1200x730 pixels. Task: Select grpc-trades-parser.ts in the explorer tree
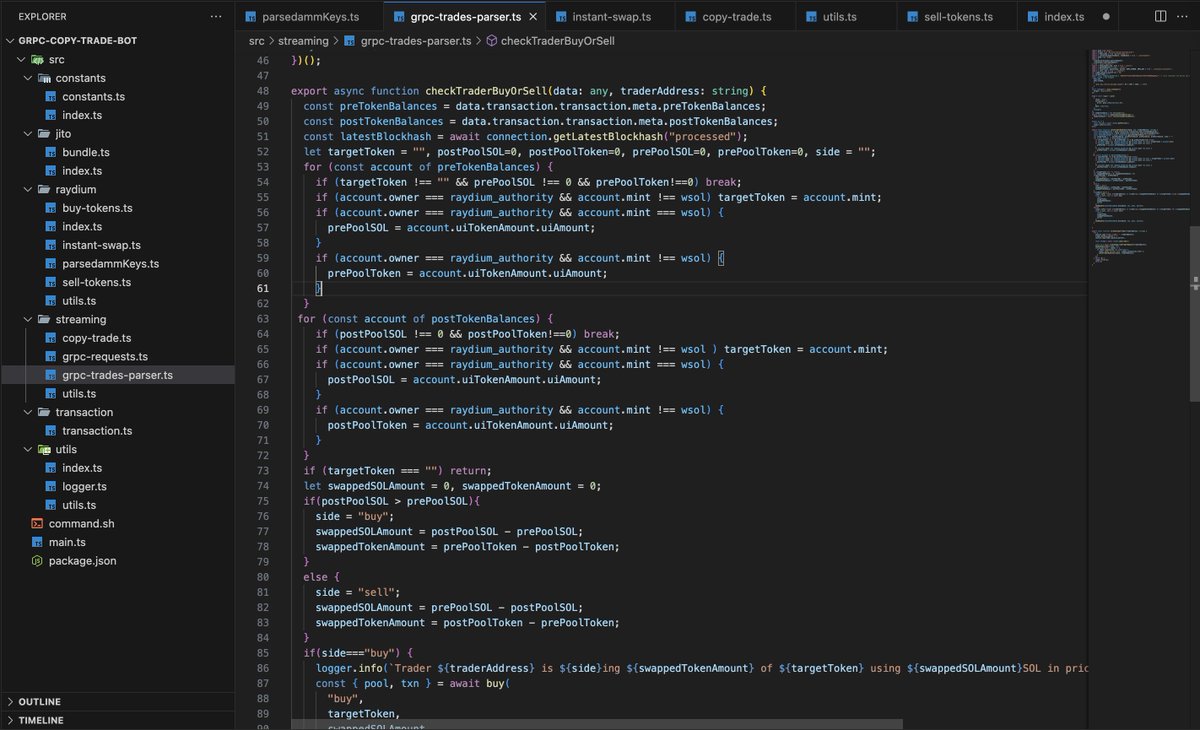click(x=117, y=375)
